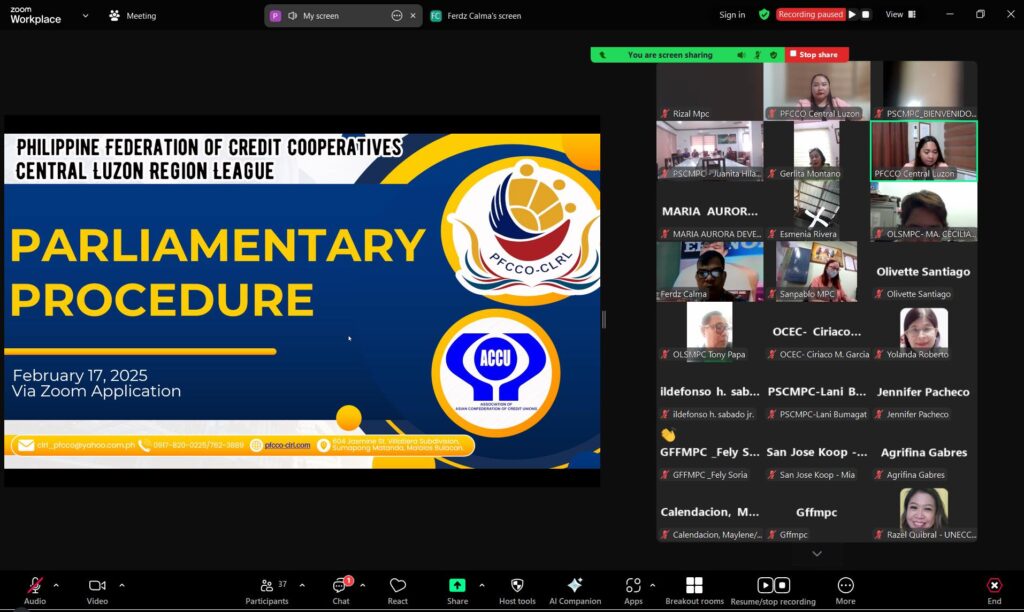The image size is (1024, 612).
Task: Switch to Ferdz Calma's screen tab
Action: pyautogui.click(x=475, y=16)
